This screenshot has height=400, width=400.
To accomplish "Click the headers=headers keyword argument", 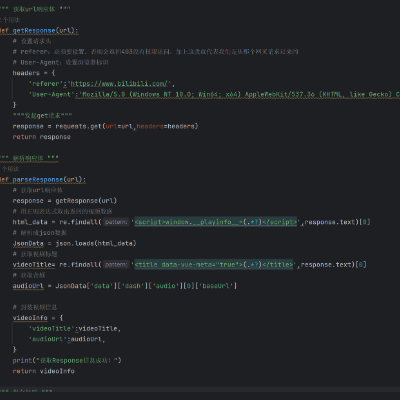I will 166,126.
